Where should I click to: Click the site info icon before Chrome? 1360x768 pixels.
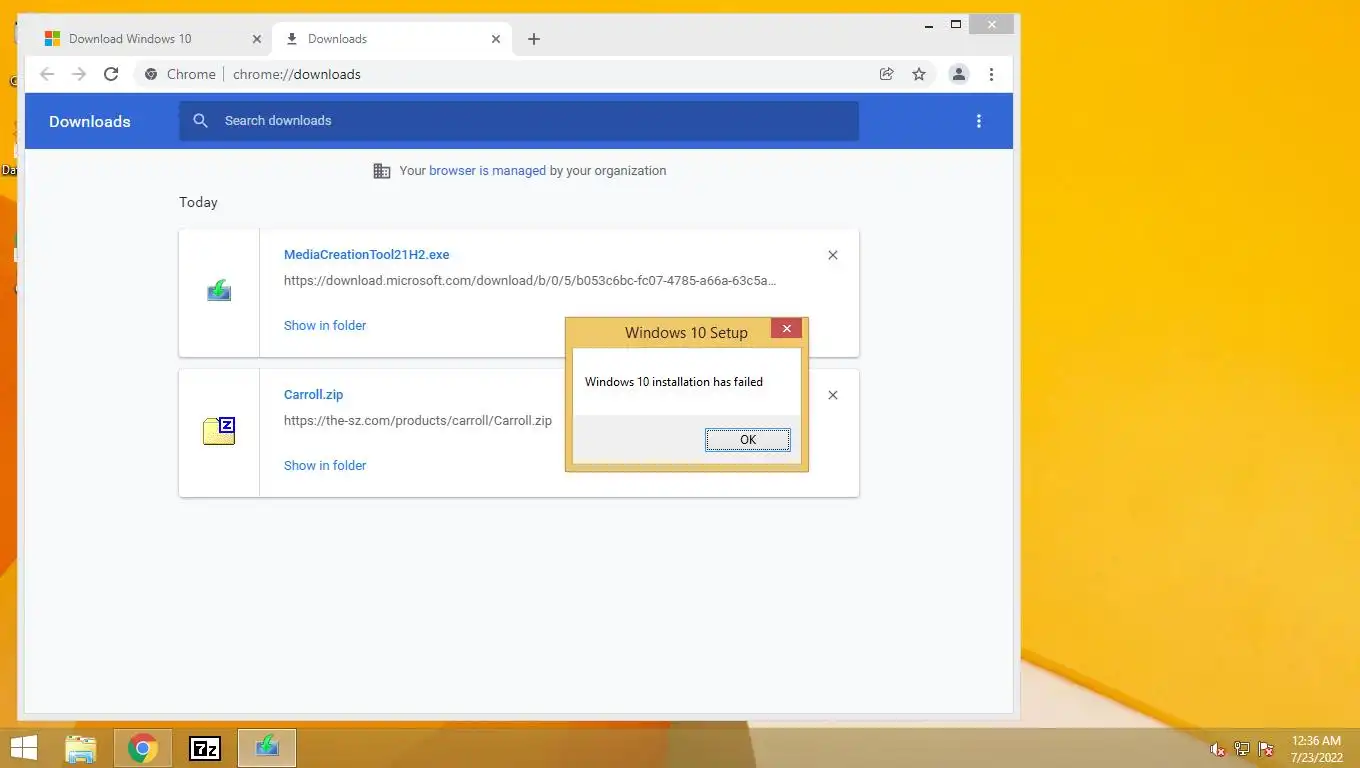[x=151, y=74]
